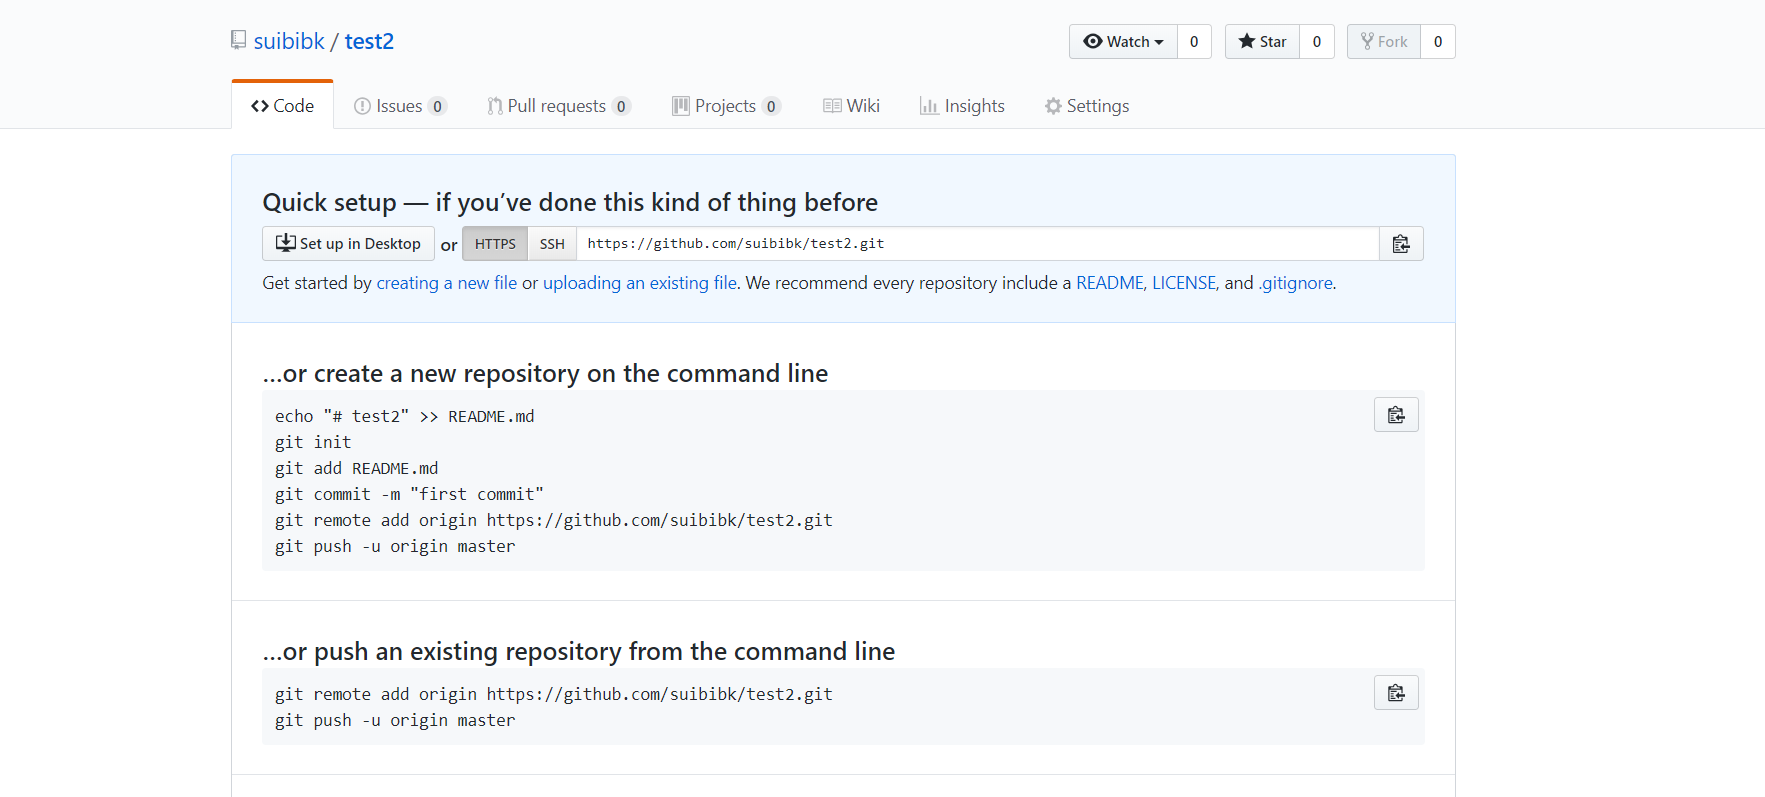Open the repository Settings tab
Screen dimensions: 1765x797
1087,106
